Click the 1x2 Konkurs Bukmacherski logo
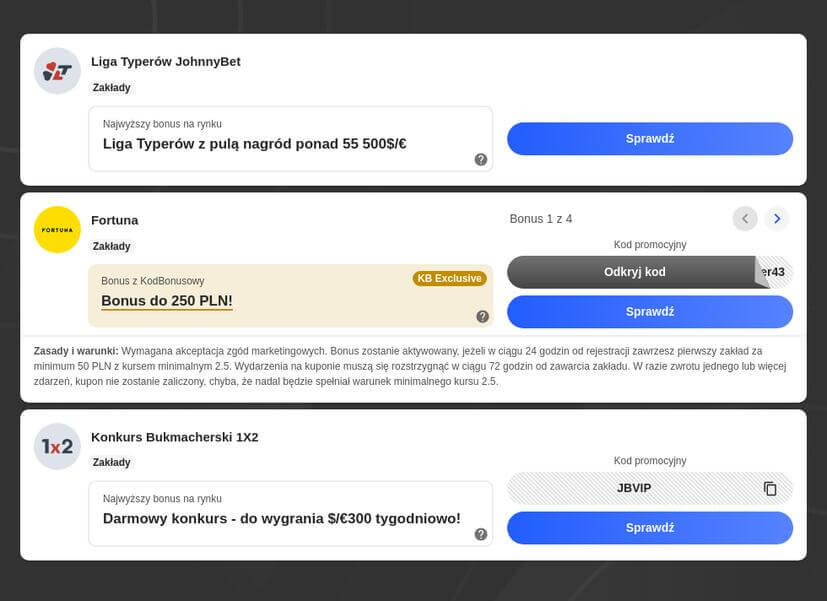This screenshot has width=827, height=601. pos(57,447)
